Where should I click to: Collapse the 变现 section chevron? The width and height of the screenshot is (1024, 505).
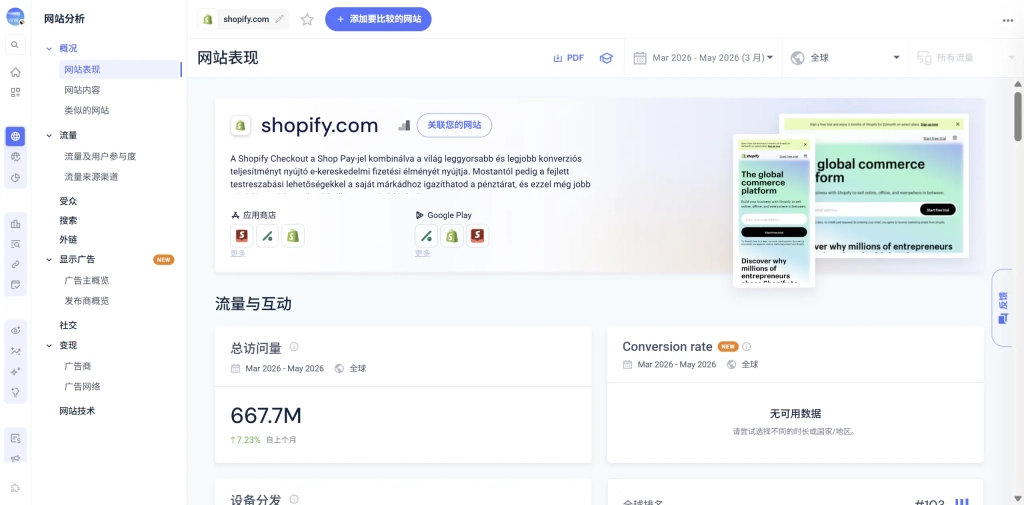coord(49,346)
